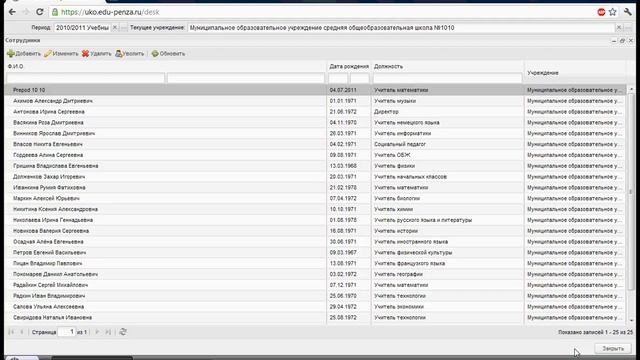640x360 pixels.
Task: Click the browser address bar URL
Action: point(110,12)
